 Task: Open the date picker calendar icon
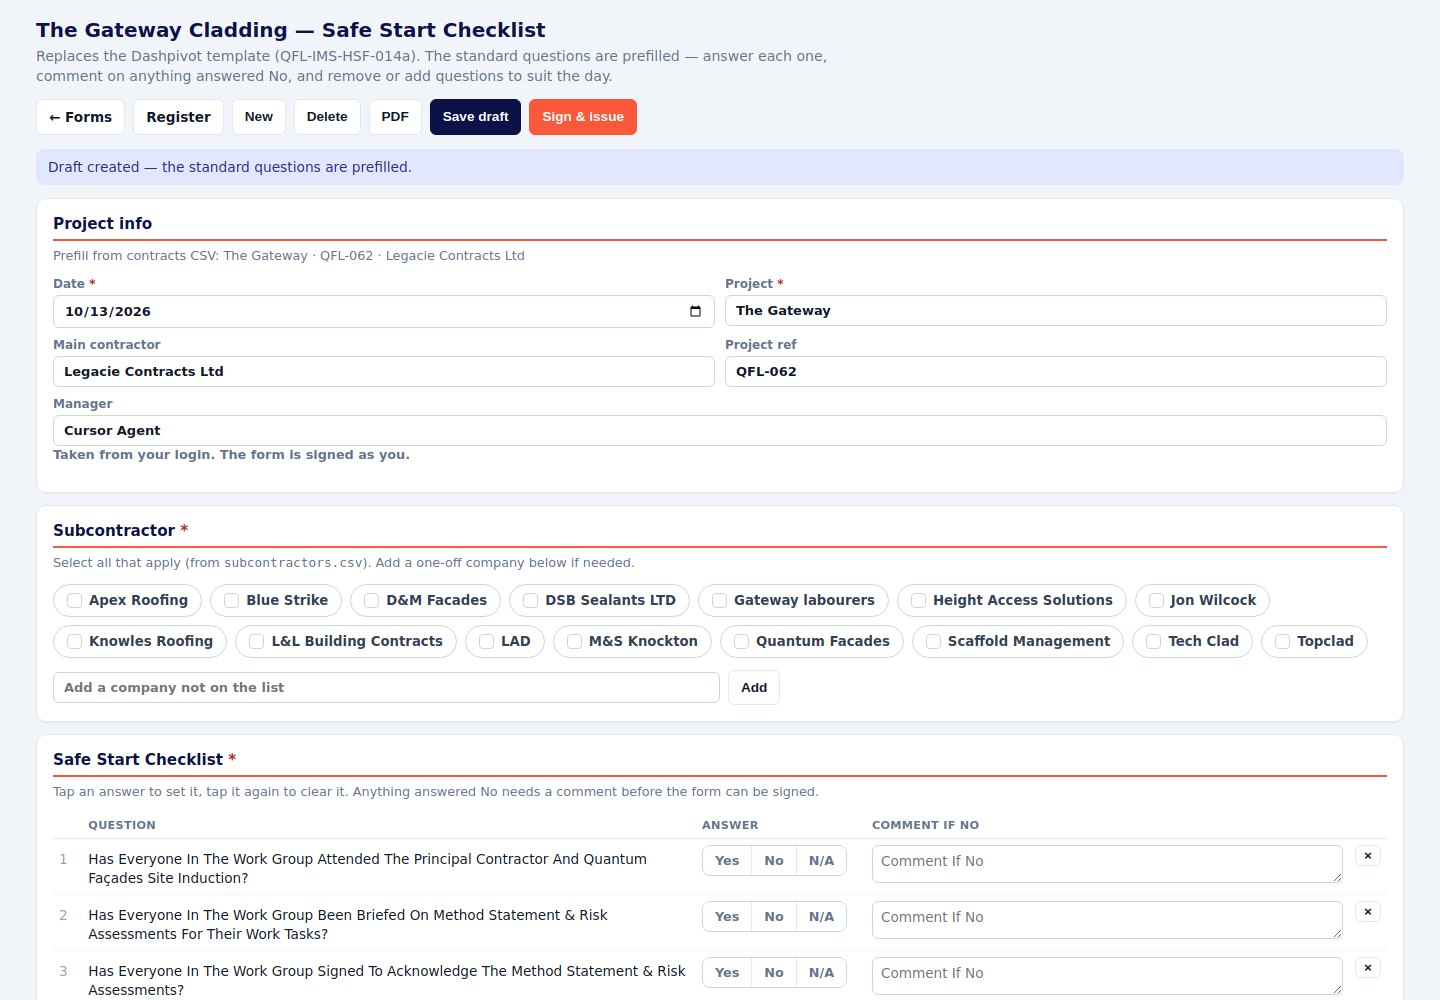point(695,311)
